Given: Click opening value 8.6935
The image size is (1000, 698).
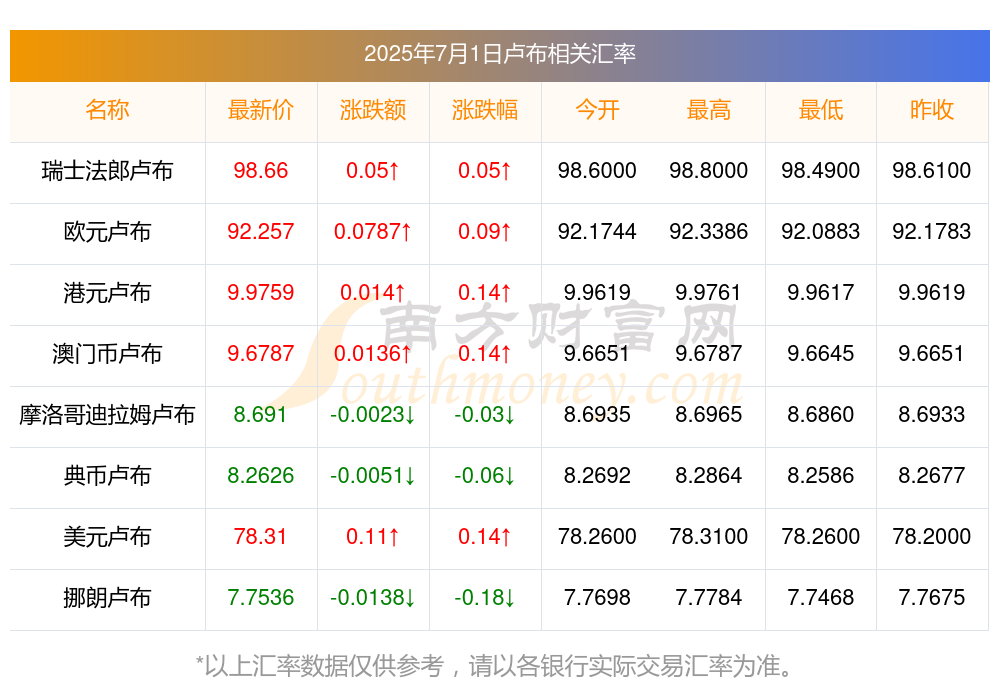Looking at the screenshot, I should 597,415.
